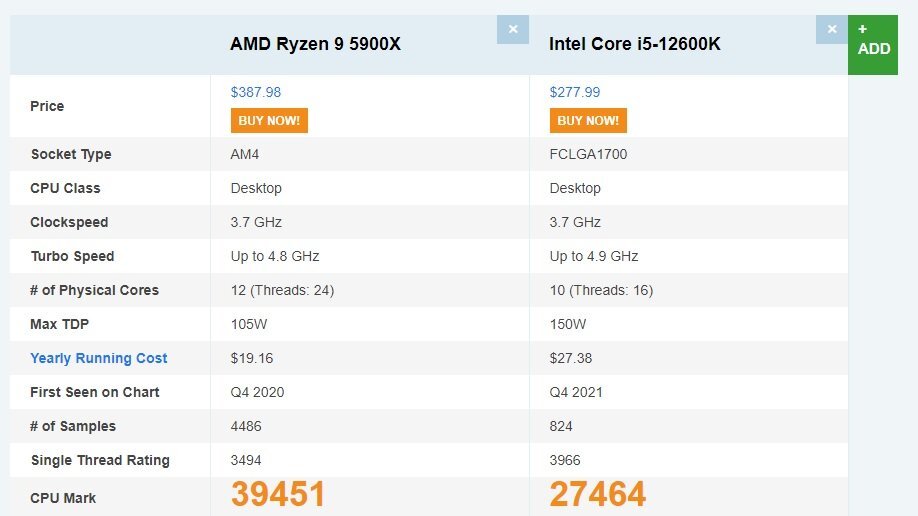Click the Turbo Speed row label
Screen dimensions: 918x516
pos(73,256)
